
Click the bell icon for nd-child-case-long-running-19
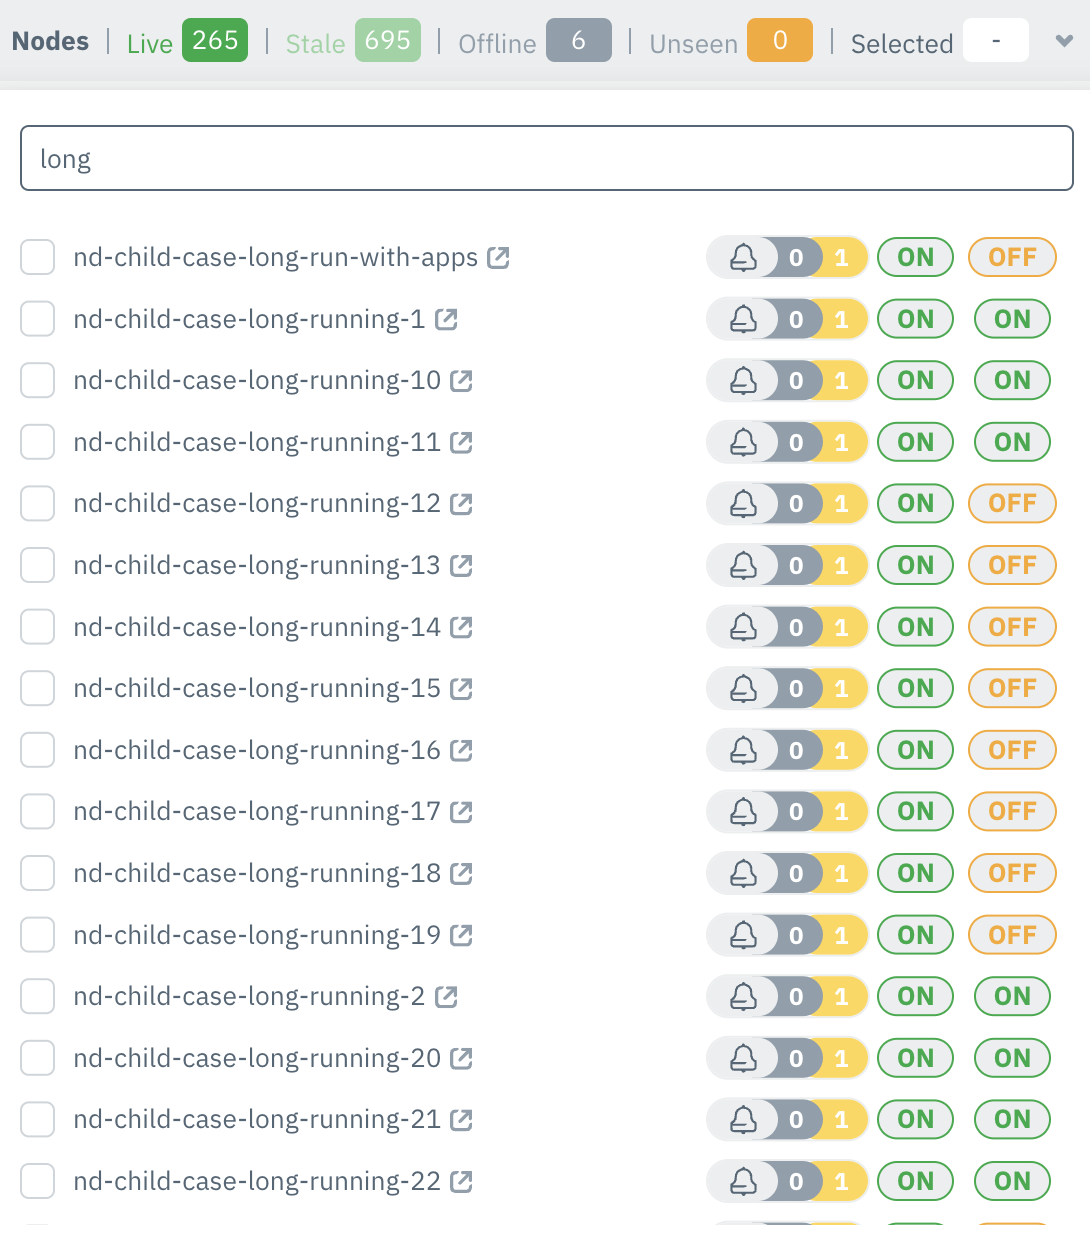742,935
